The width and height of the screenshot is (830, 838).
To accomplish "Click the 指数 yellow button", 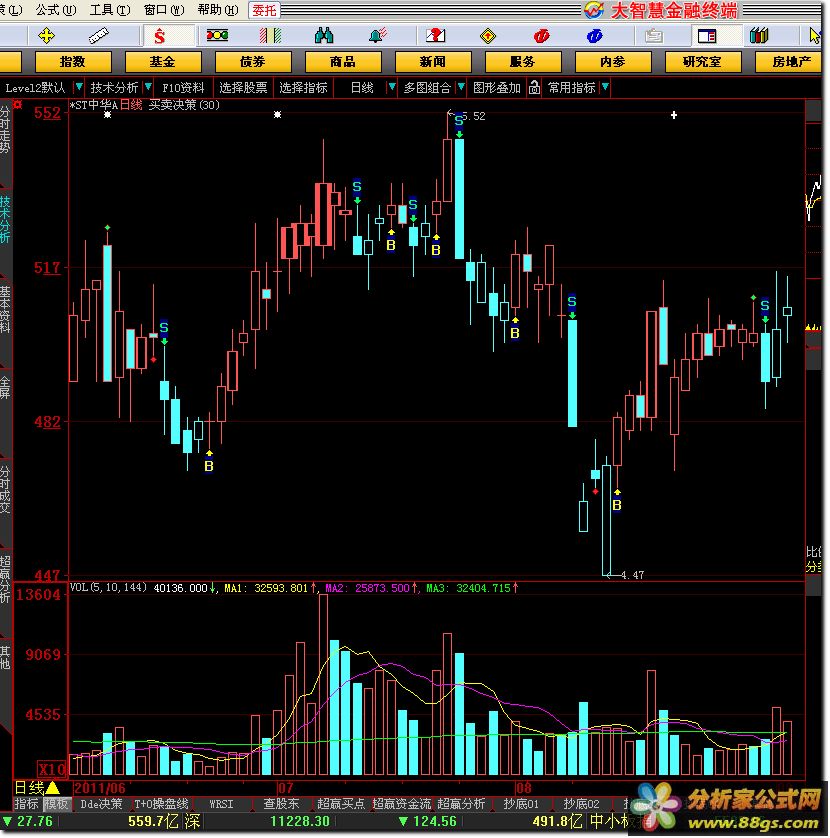I will 73,62.
